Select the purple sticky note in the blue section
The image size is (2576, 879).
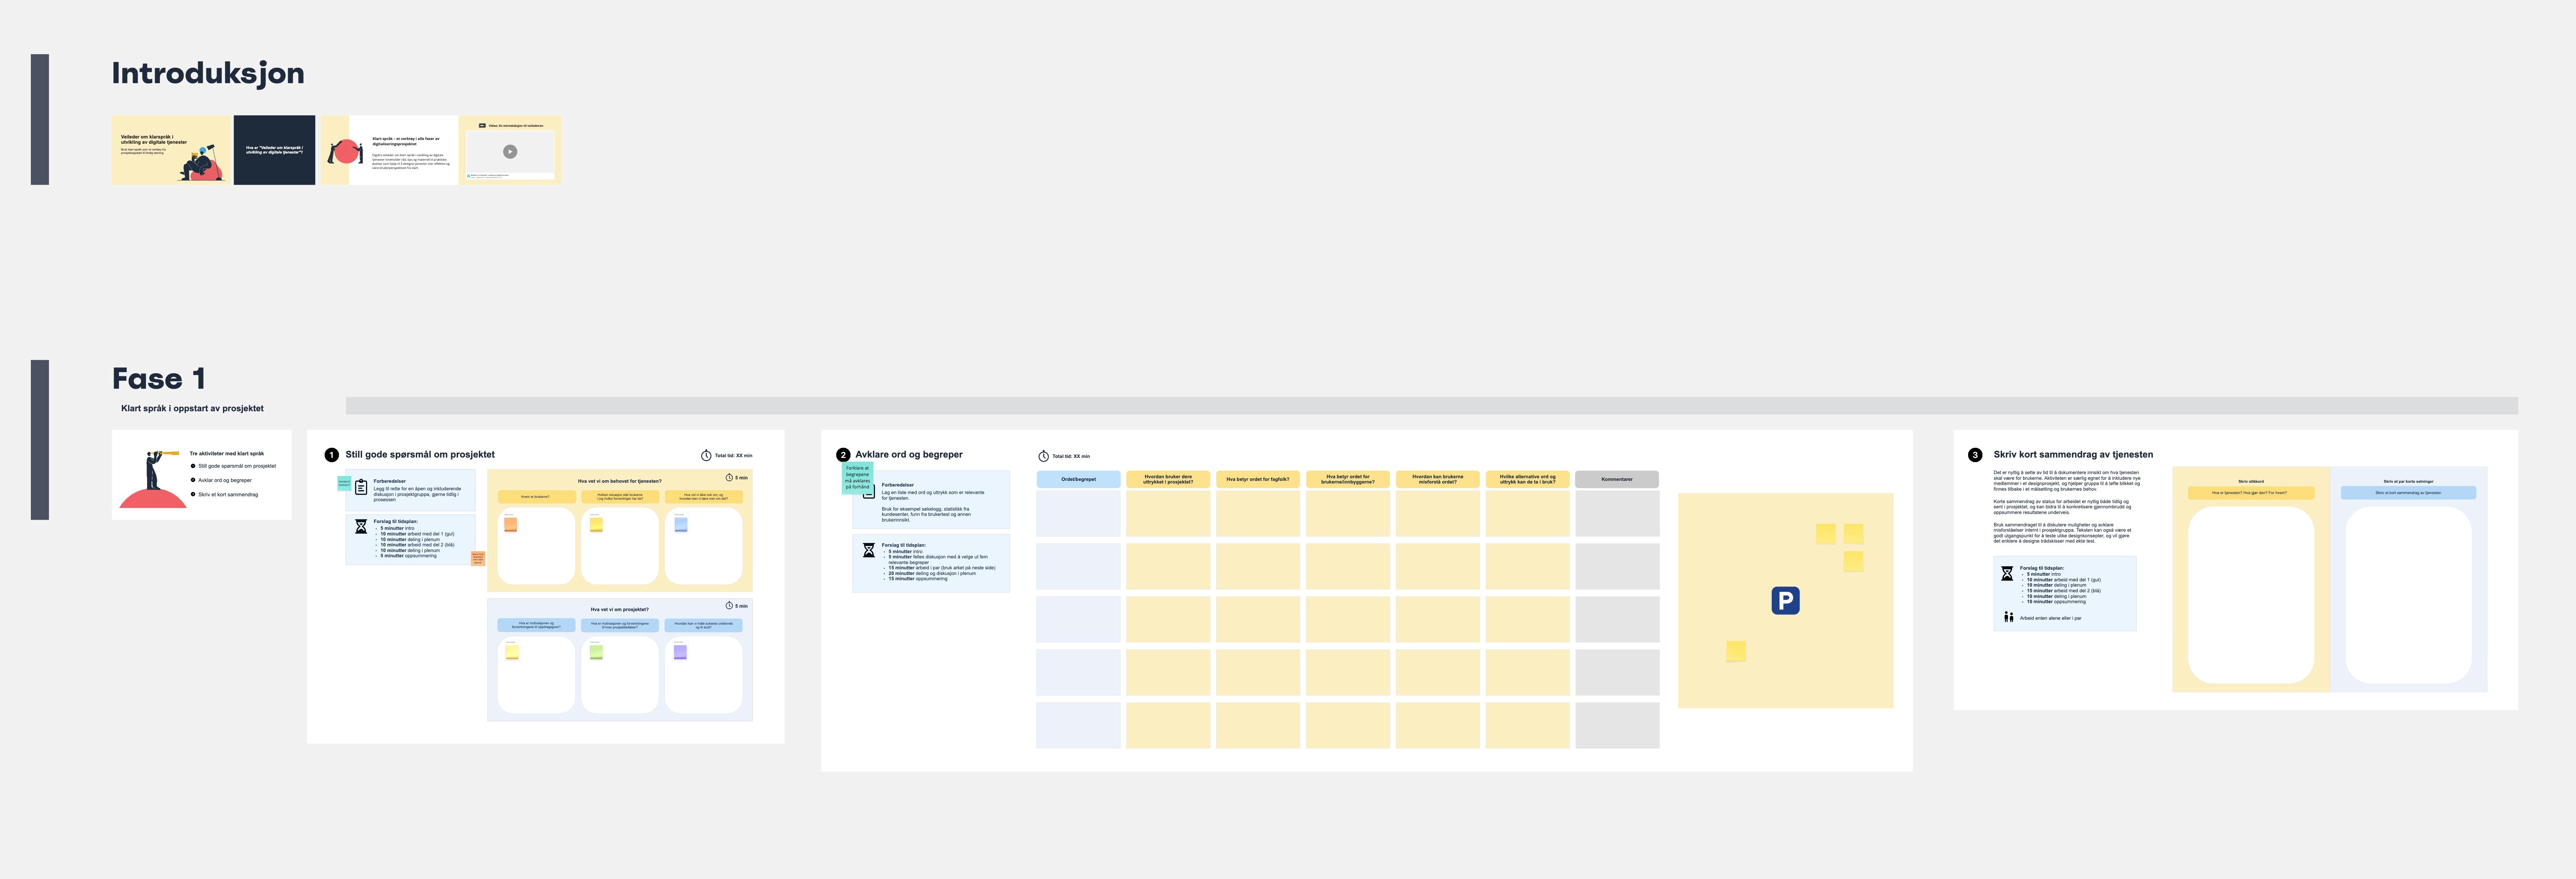[x=680, y=652]
